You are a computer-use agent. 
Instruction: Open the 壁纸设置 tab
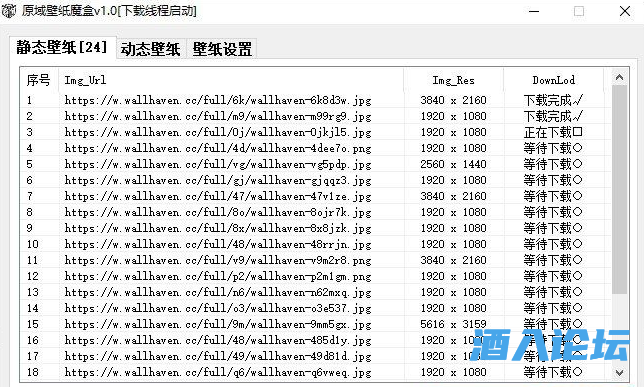[x=222, y=49]
